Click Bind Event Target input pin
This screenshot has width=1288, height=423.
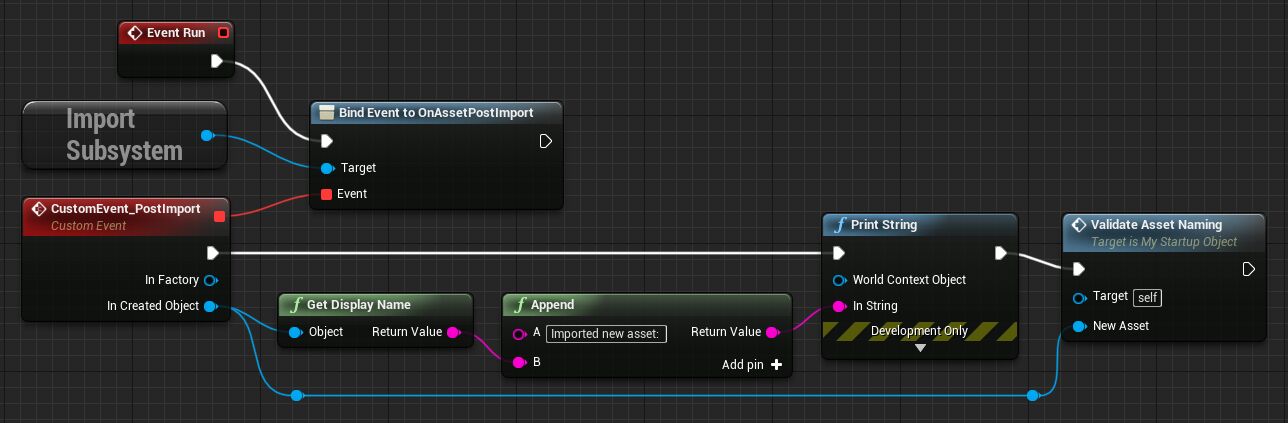click(x=326, y=168)
